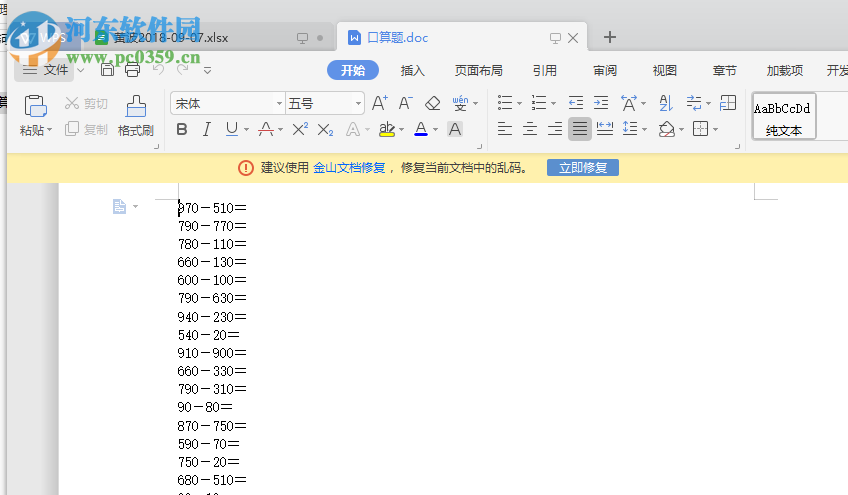This screenshot has height=495, width=848.
Task: Click the Distributed alignment icon
Action: pyautogui.click(x=605, y=129)
